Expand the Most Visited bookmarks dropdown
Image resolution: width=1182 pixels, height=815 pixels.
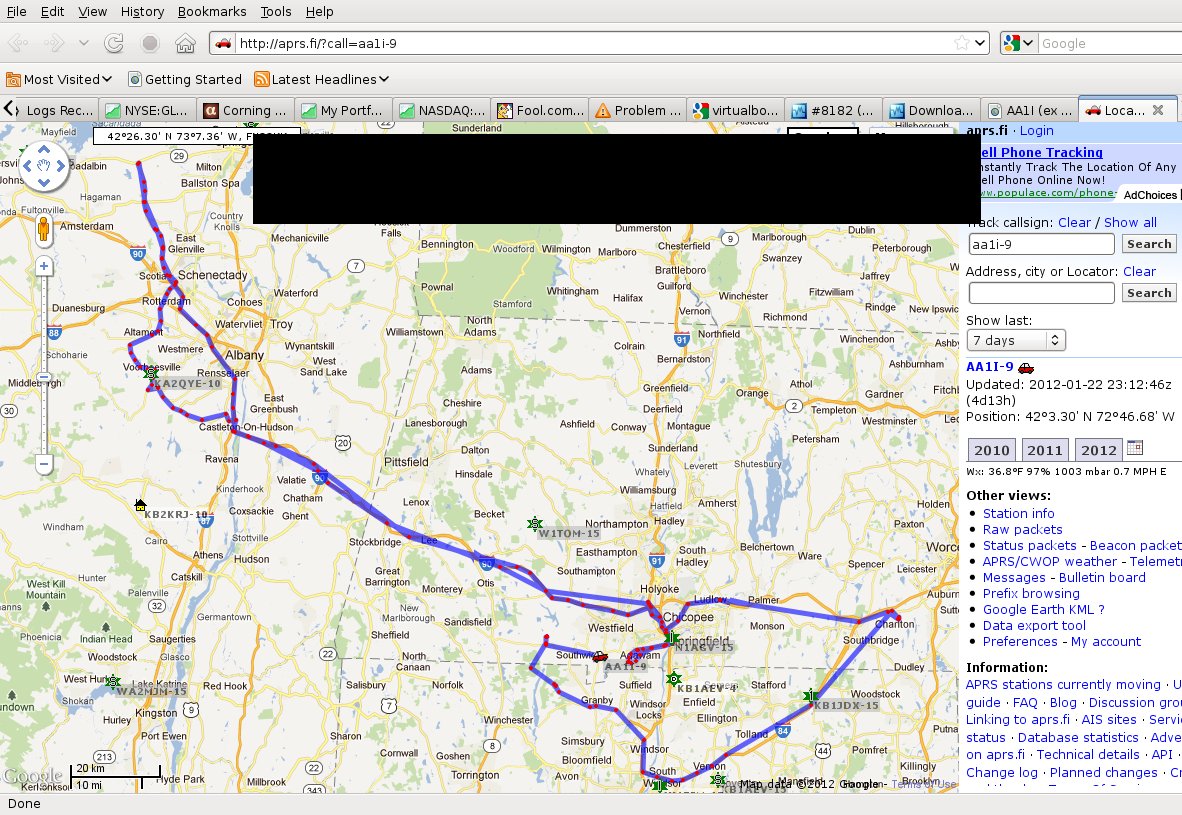pyautogui.click(x=60, y=79)
